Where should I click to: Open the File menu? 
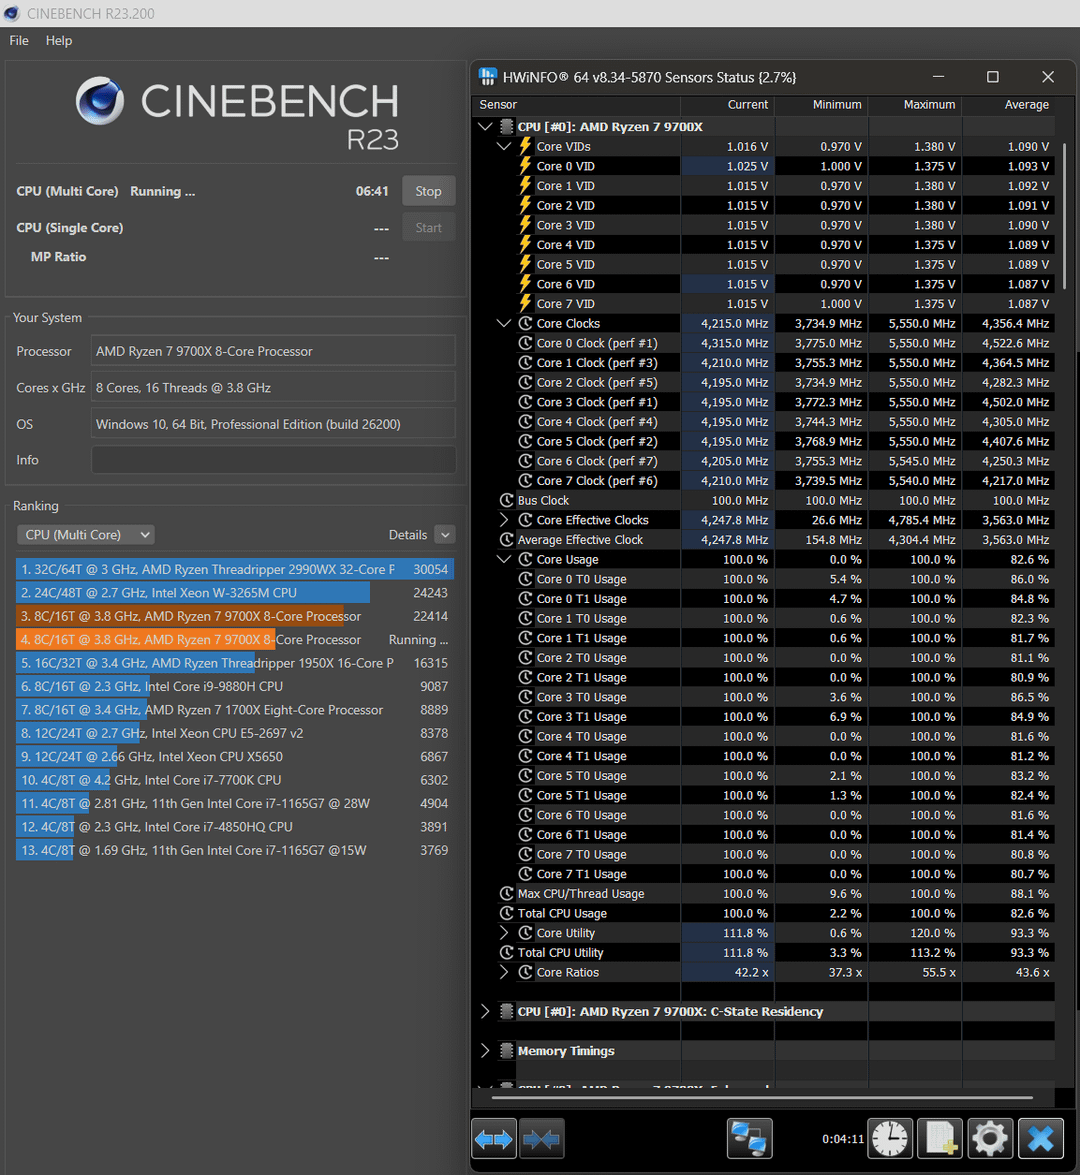(19, 41)
